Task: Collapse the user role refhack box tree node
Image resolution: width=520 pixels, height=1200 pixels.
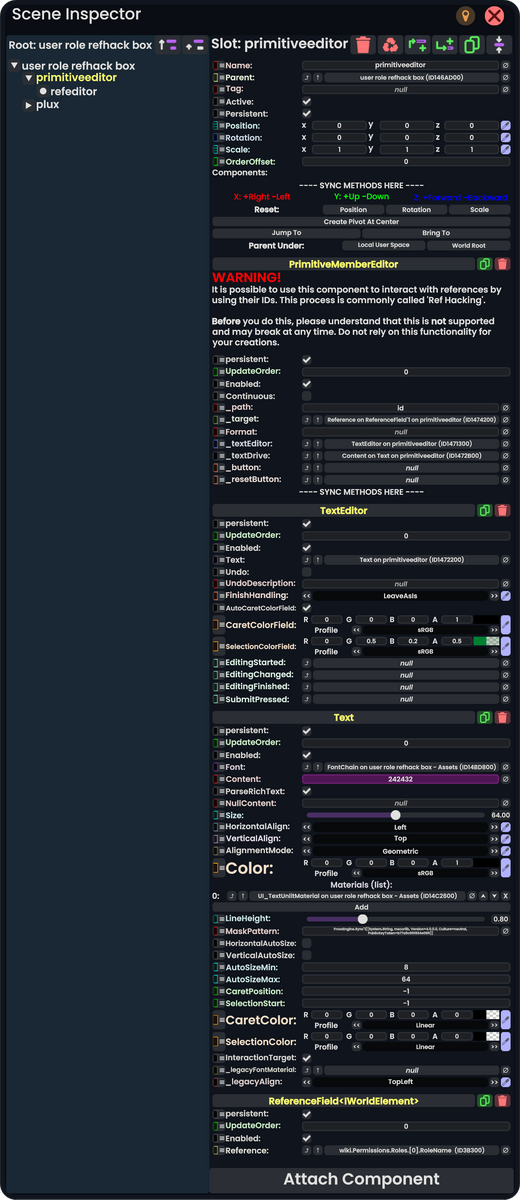Action: pos(14,66)
